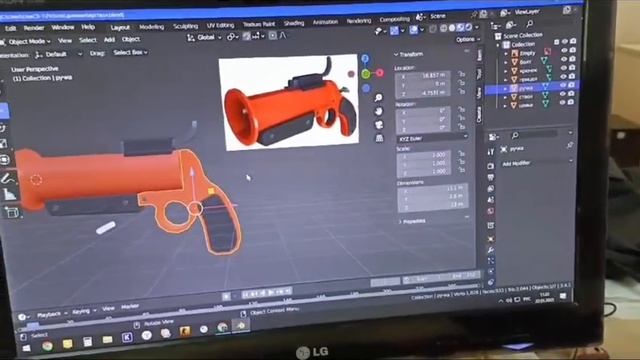Open the Window menu
Screen dimensions: 640x360
(63, 27)
